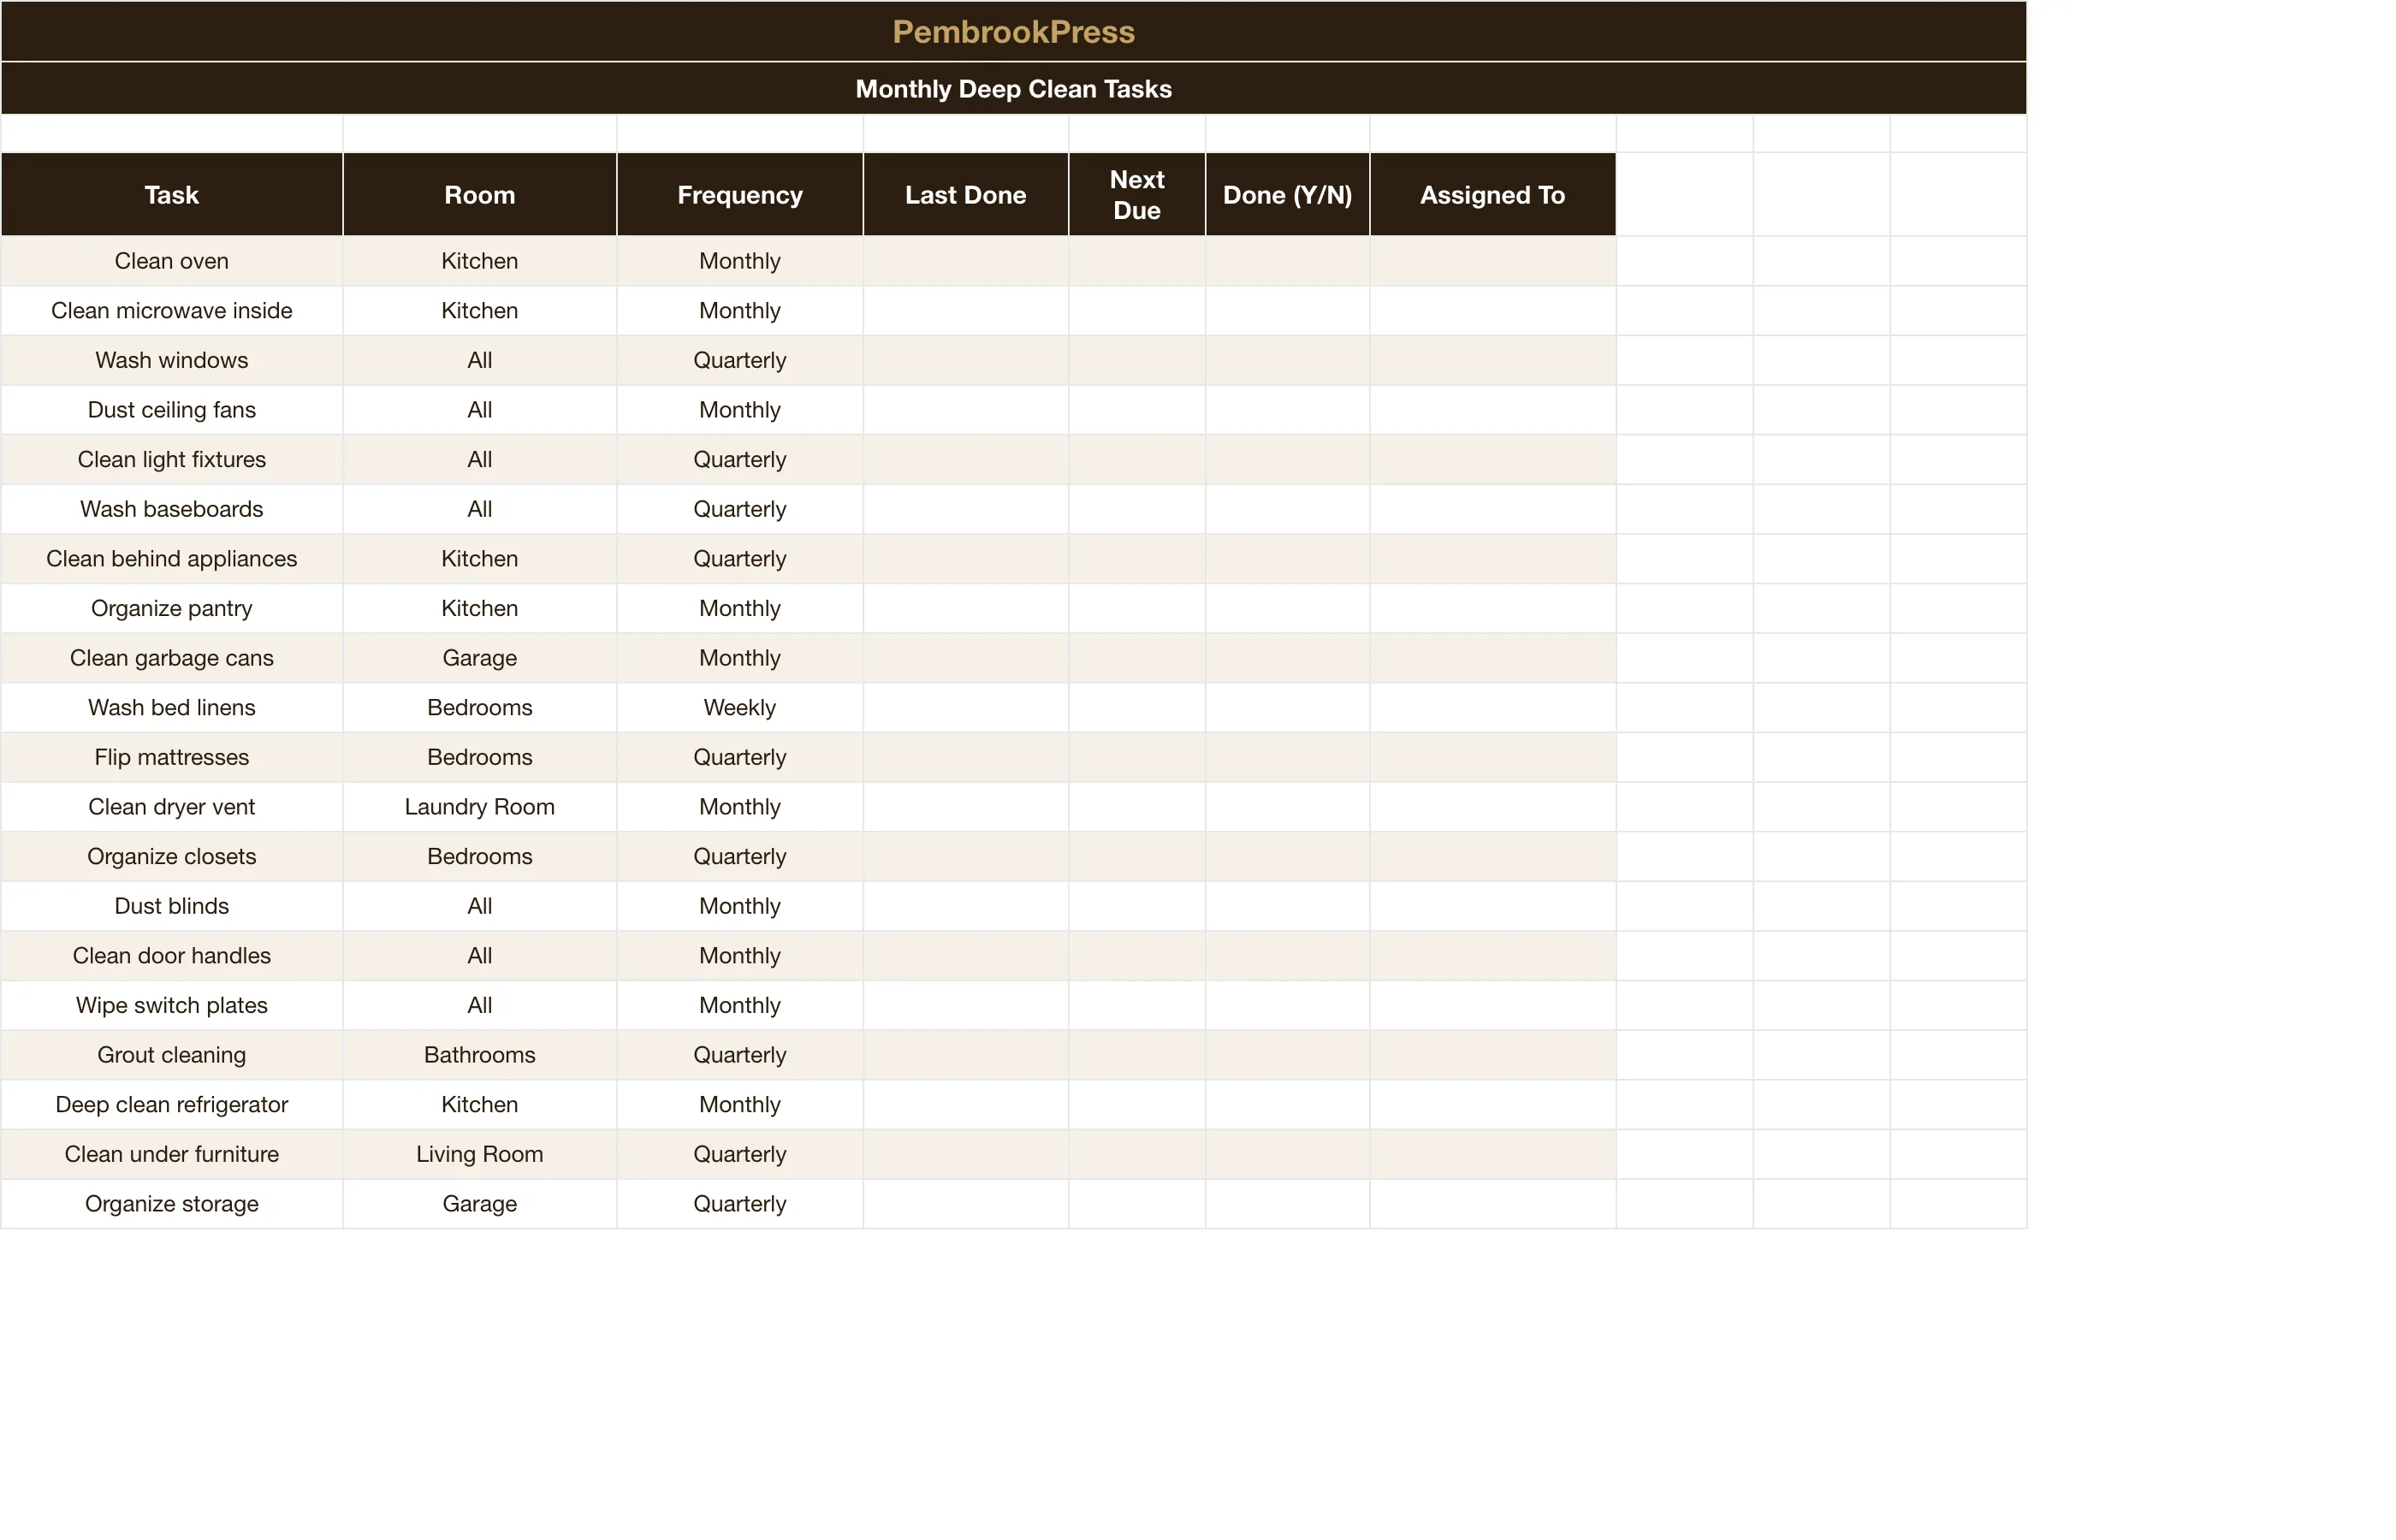2396x1540 pixels.
Task: Select the Clean microwave inside cell
Action: click(172, 311)
